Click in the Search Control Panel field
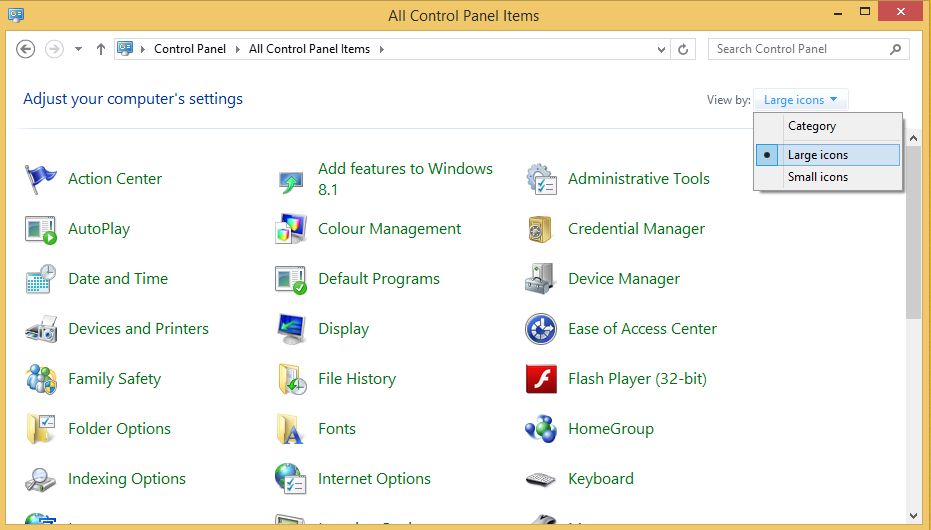 [798, 49]
